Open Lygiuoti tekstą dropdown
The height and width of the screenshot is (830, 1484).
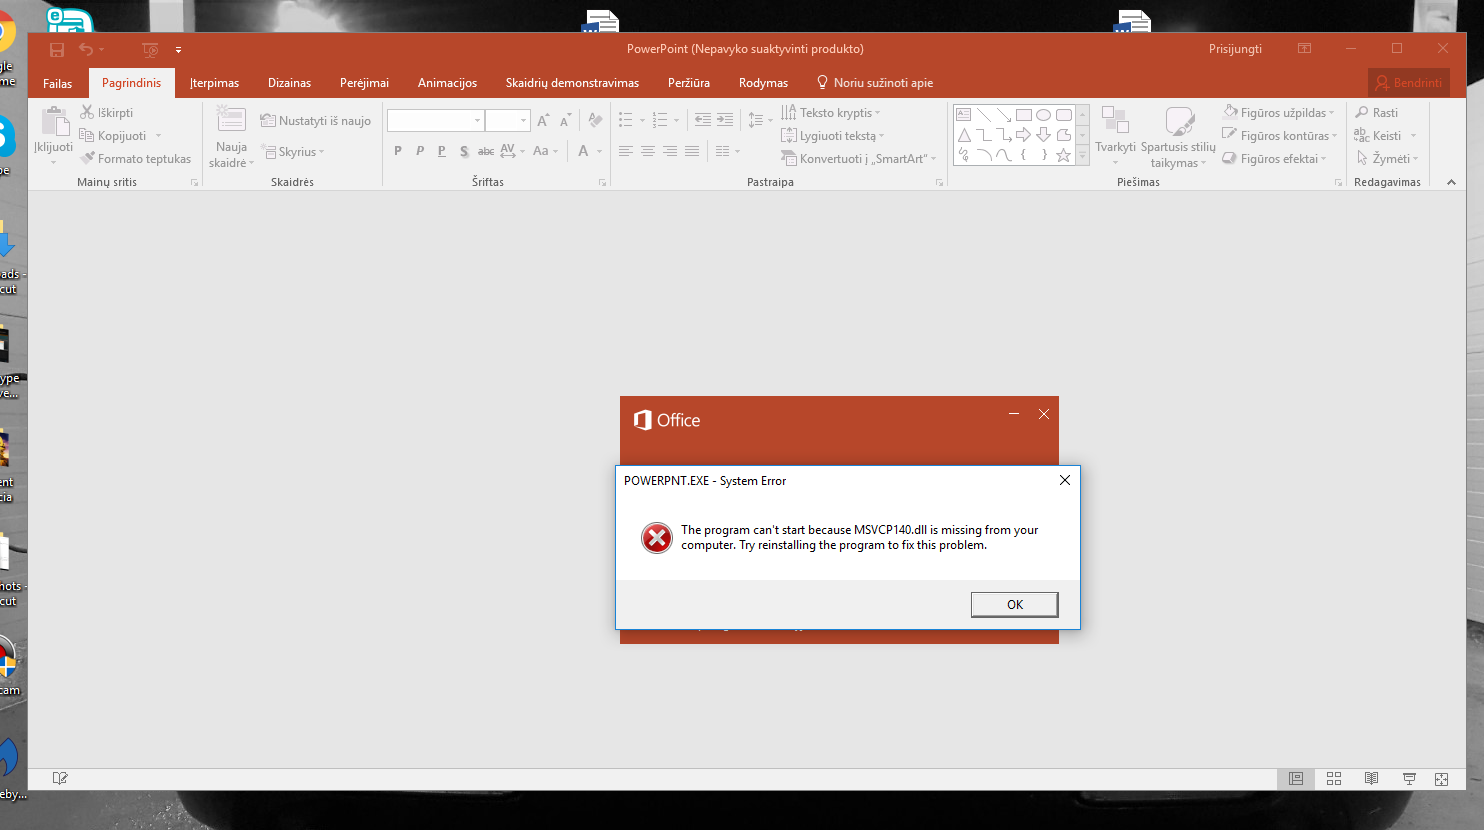pyautogui.click(x=833, y=136)
